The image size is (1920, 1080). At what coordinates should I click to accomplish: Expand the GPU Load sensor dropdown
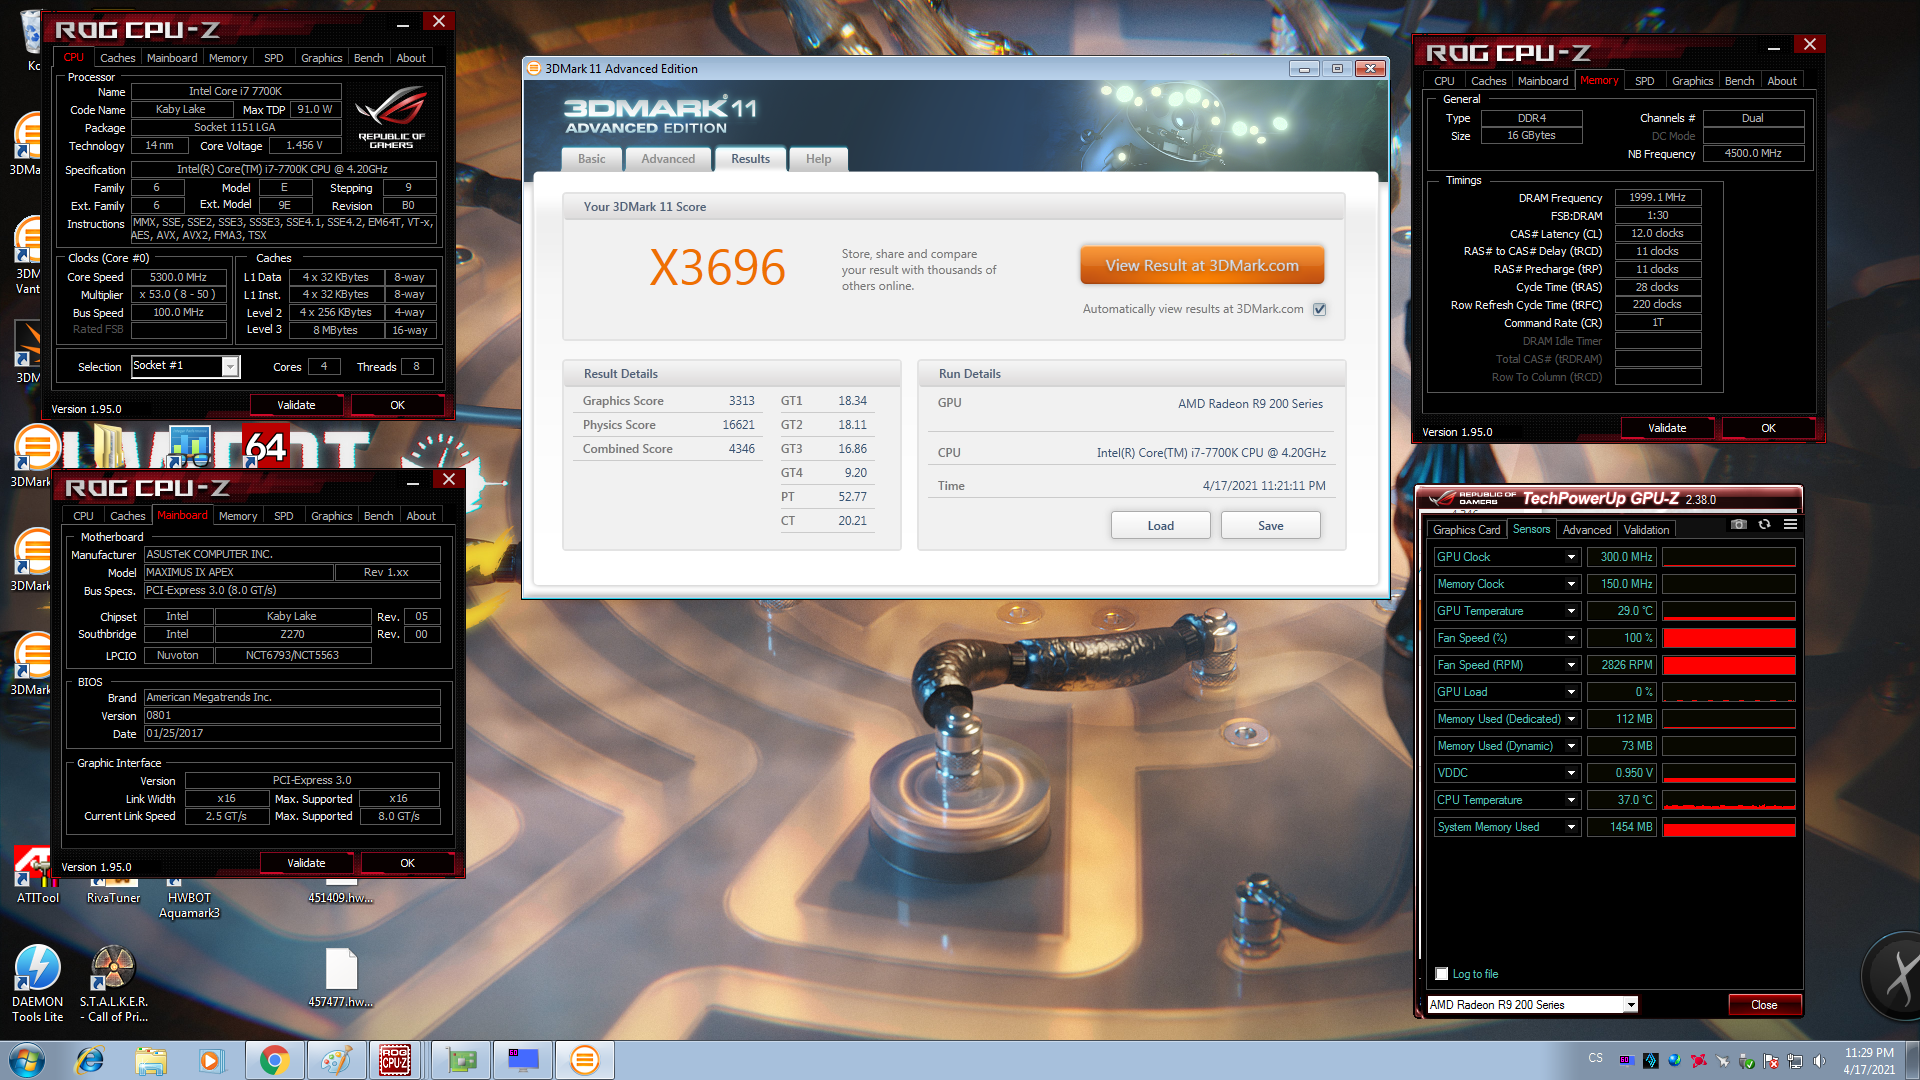click(1571, 692)
